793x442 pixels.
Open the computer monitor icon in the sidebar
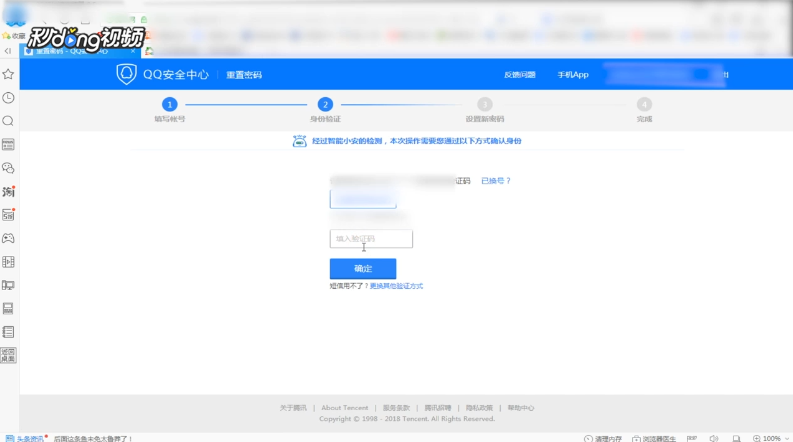[x=8, y=285]
